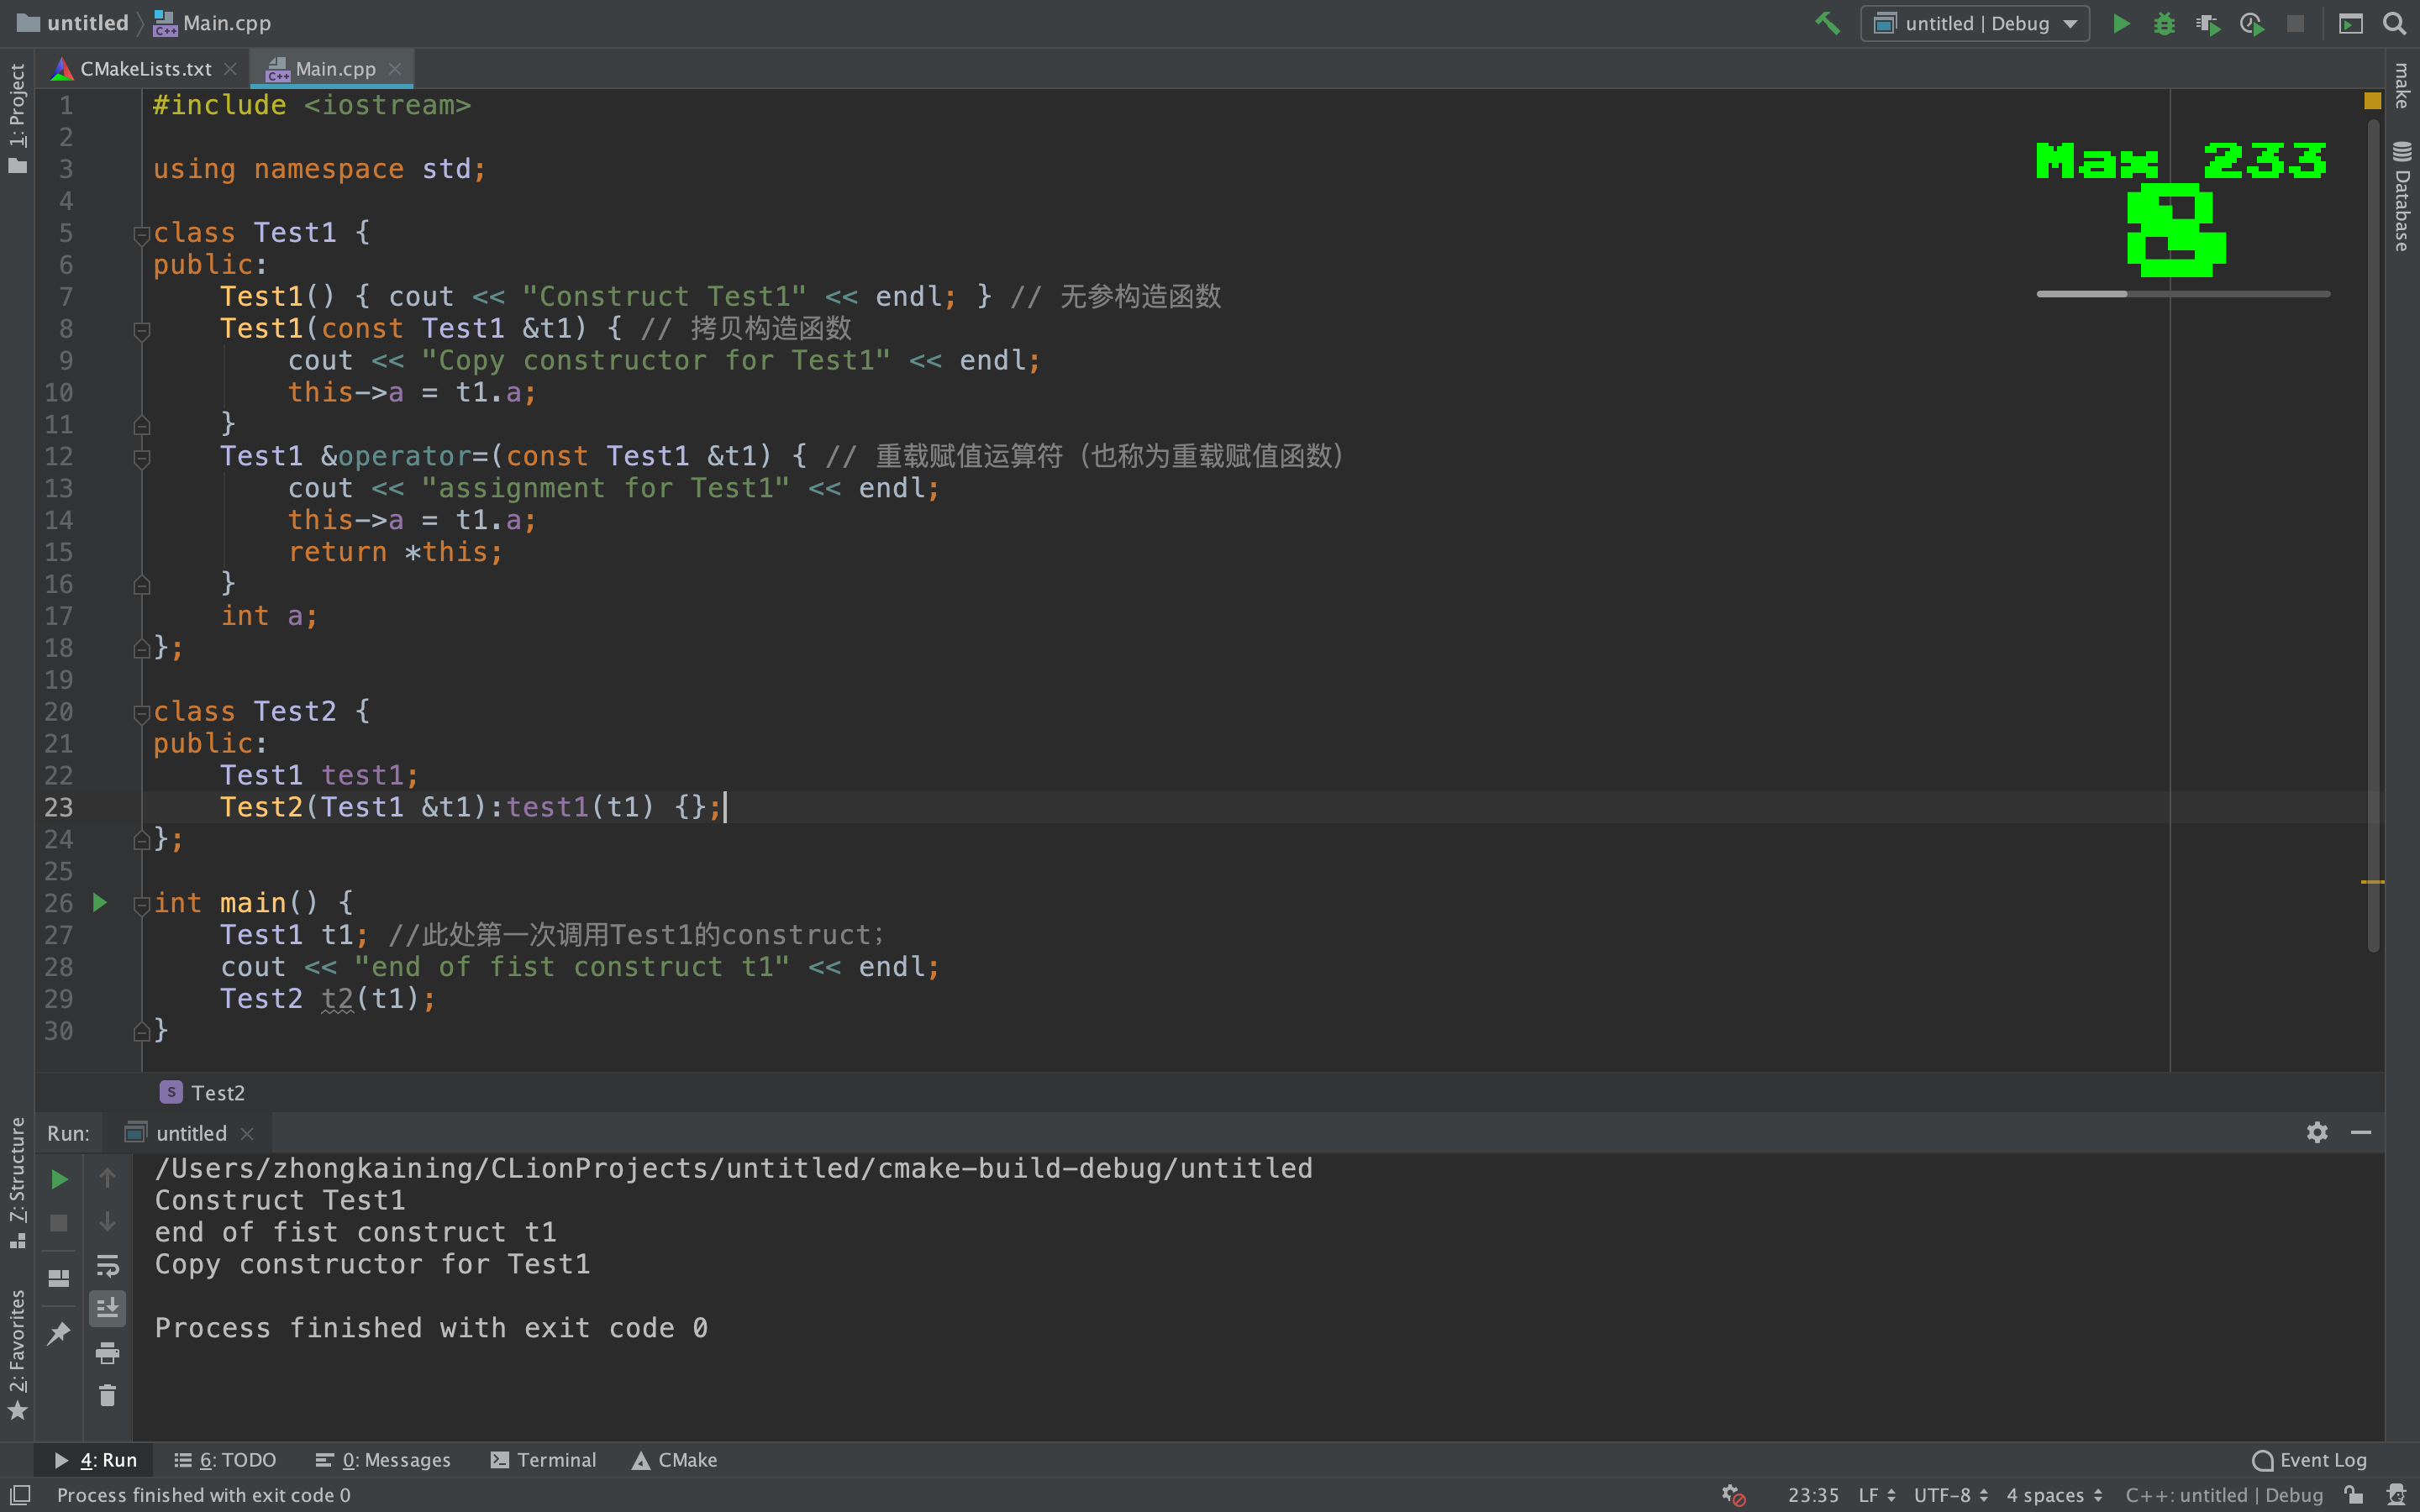Click the inspector hector icon in the status bar
2420x1512 pixels.
click(2396, 1495)
